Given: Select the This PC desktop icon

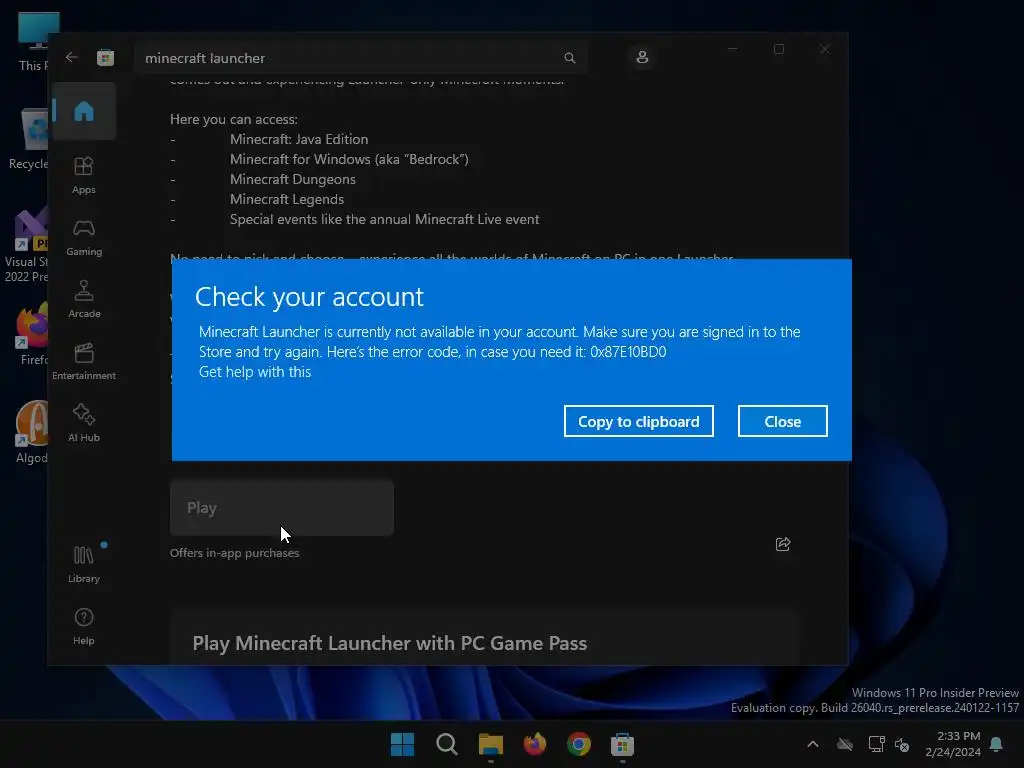Looking at the screenshot, I should tap(33, 41).
